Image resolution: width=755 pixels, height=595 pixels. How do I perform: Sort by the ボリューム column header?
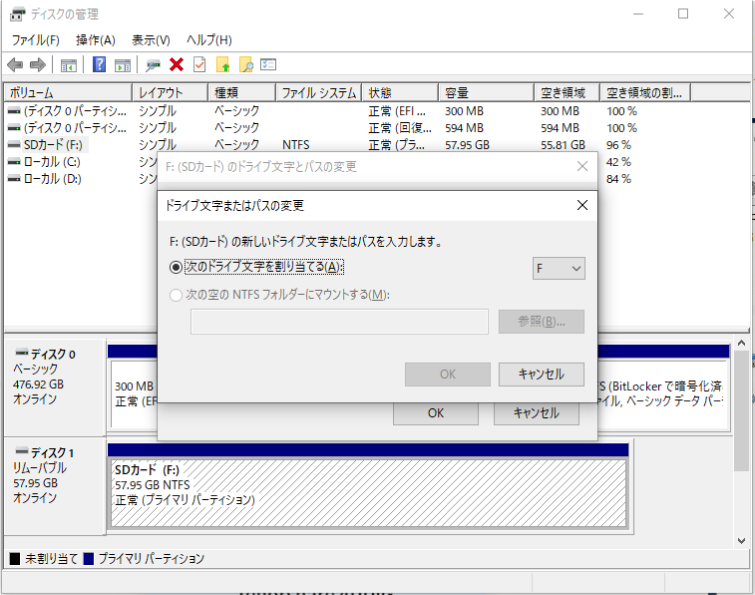point(68,92)
